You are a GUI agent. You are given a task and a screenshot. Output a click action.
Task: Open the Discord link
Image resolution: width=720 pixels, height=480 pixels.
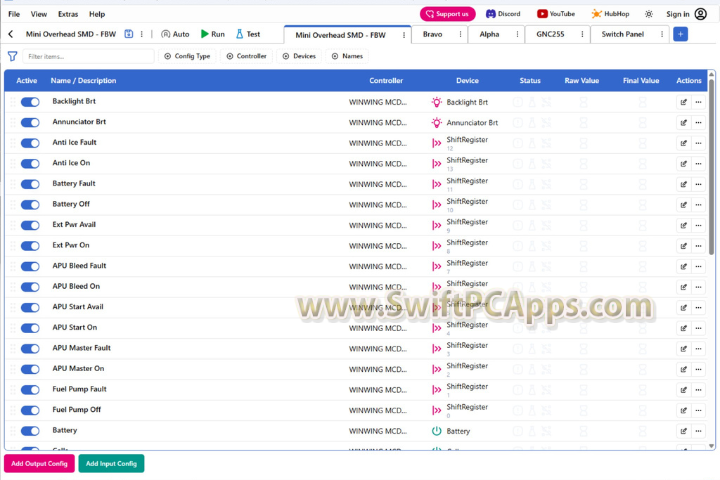[x=503, y=14]
